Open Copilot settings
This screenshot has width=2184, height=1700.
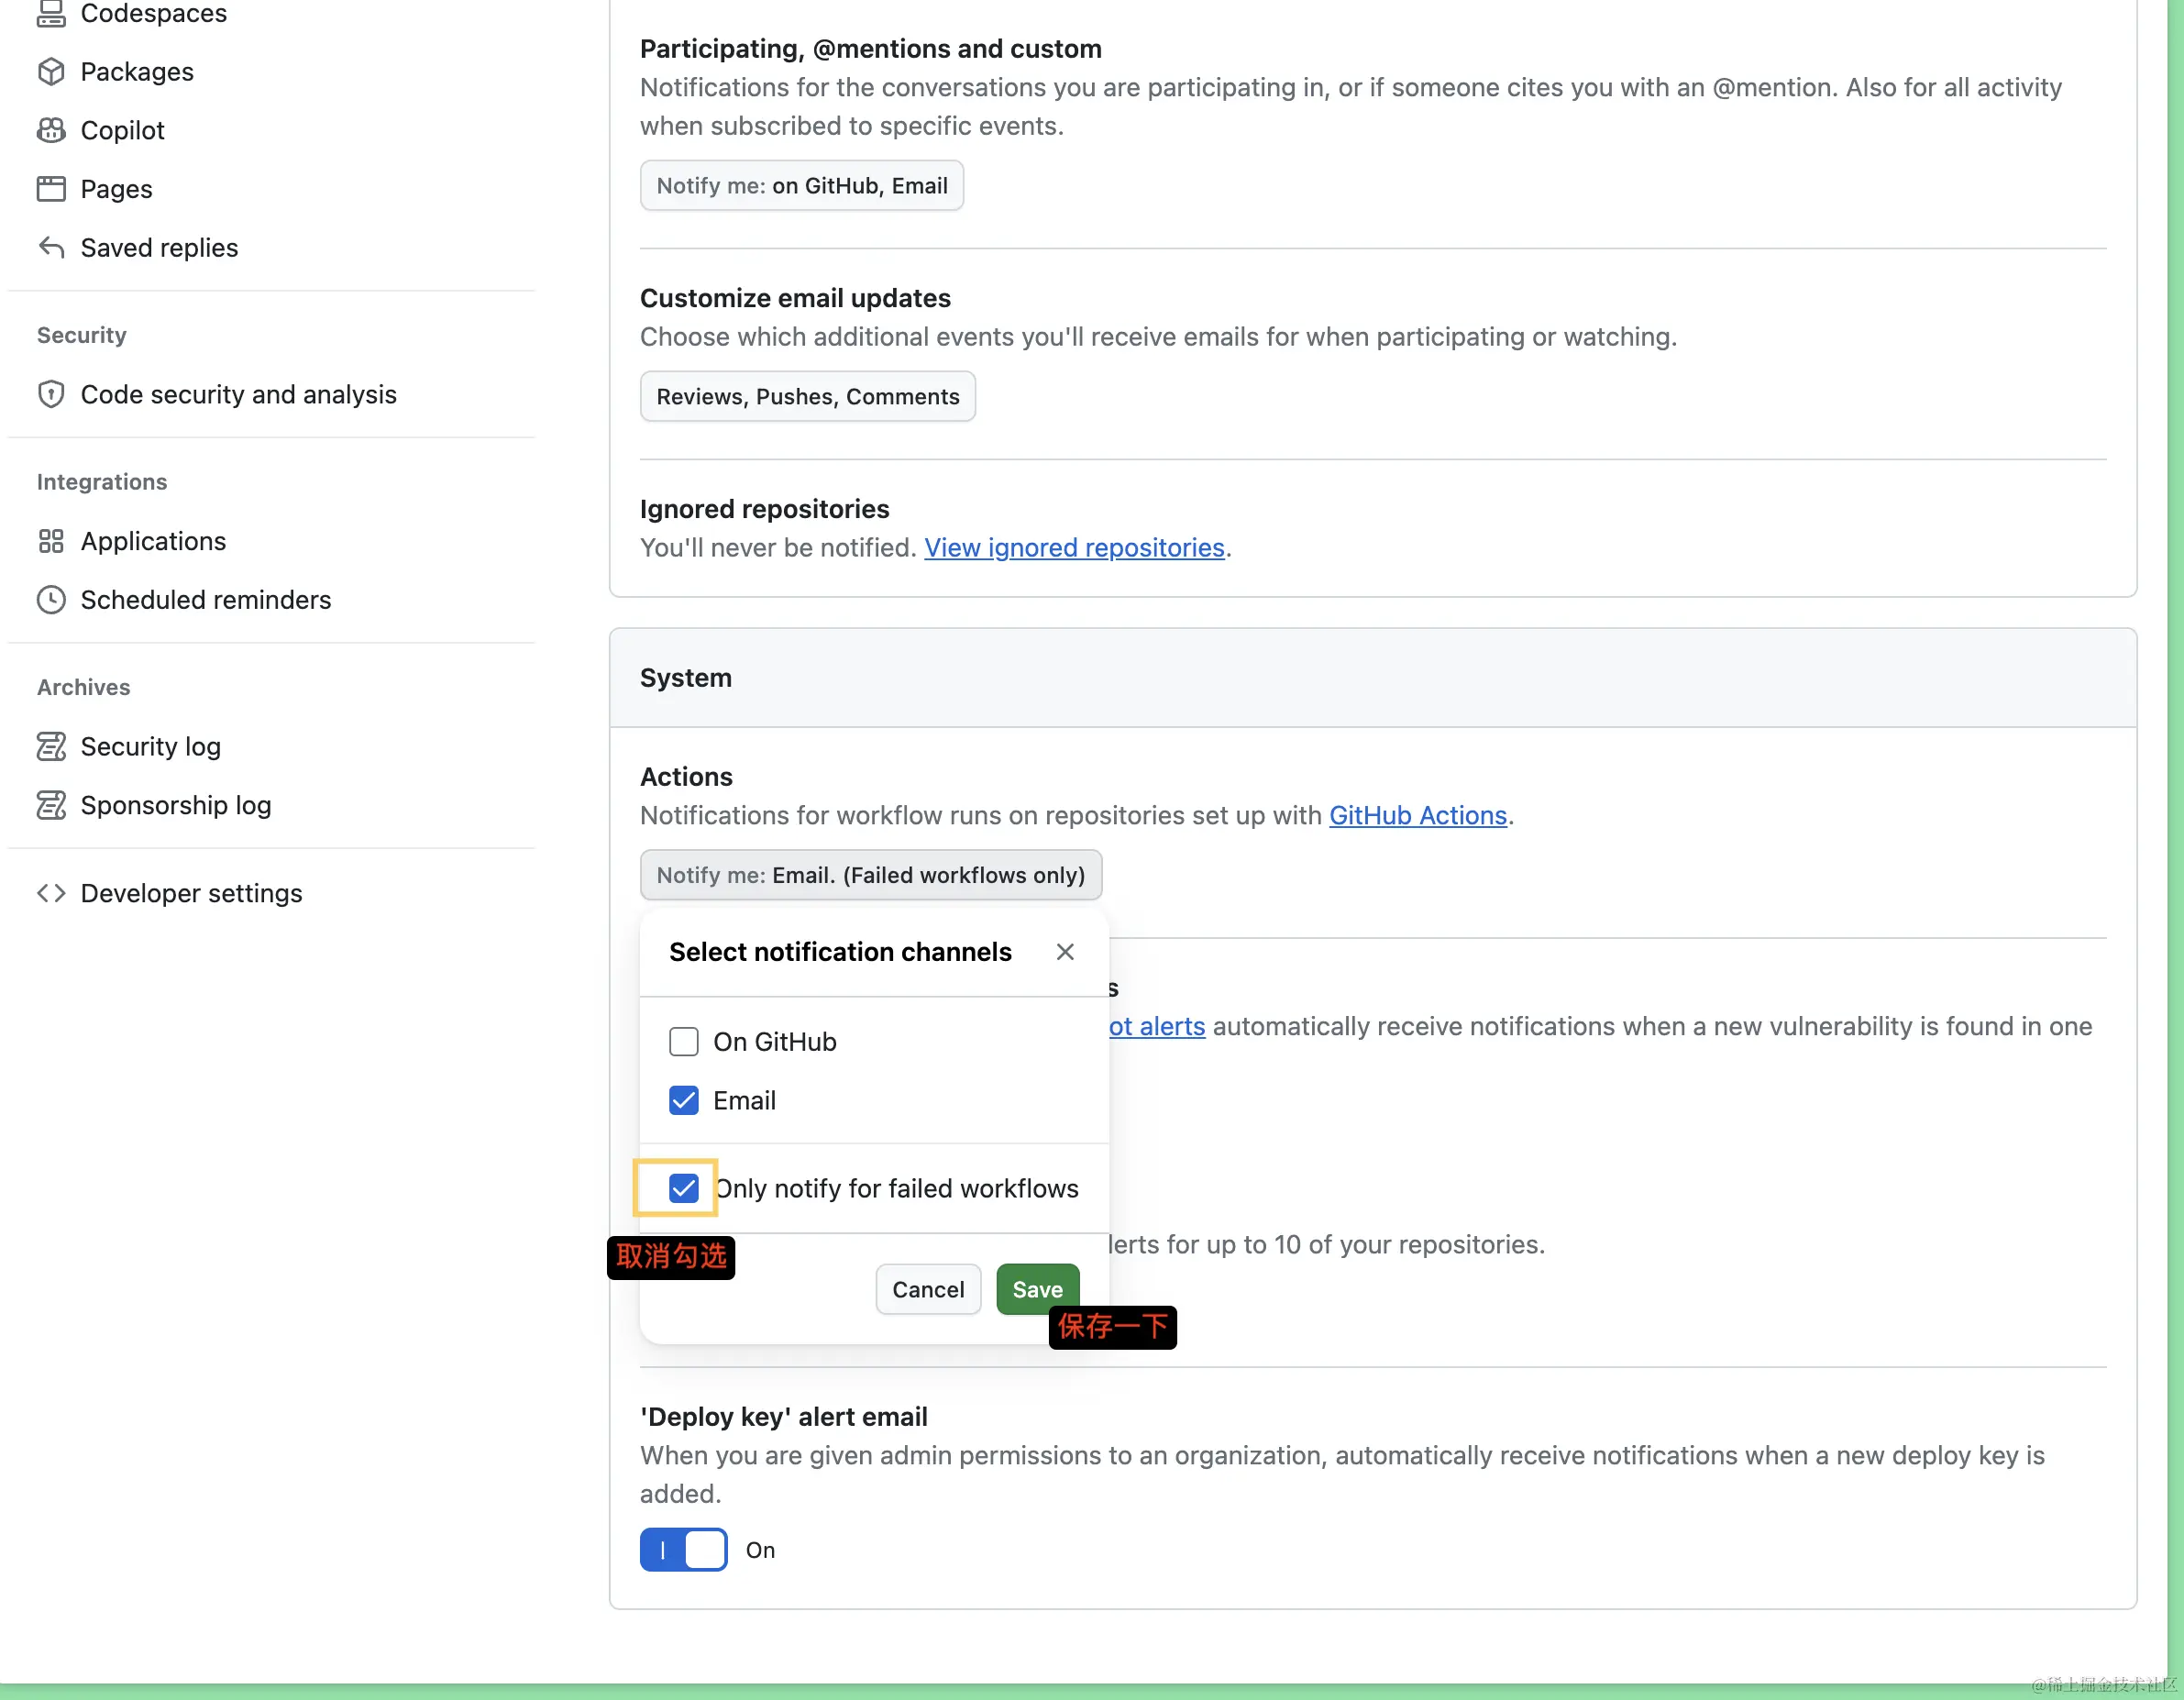pyautogui.click(x=123, y=130)
